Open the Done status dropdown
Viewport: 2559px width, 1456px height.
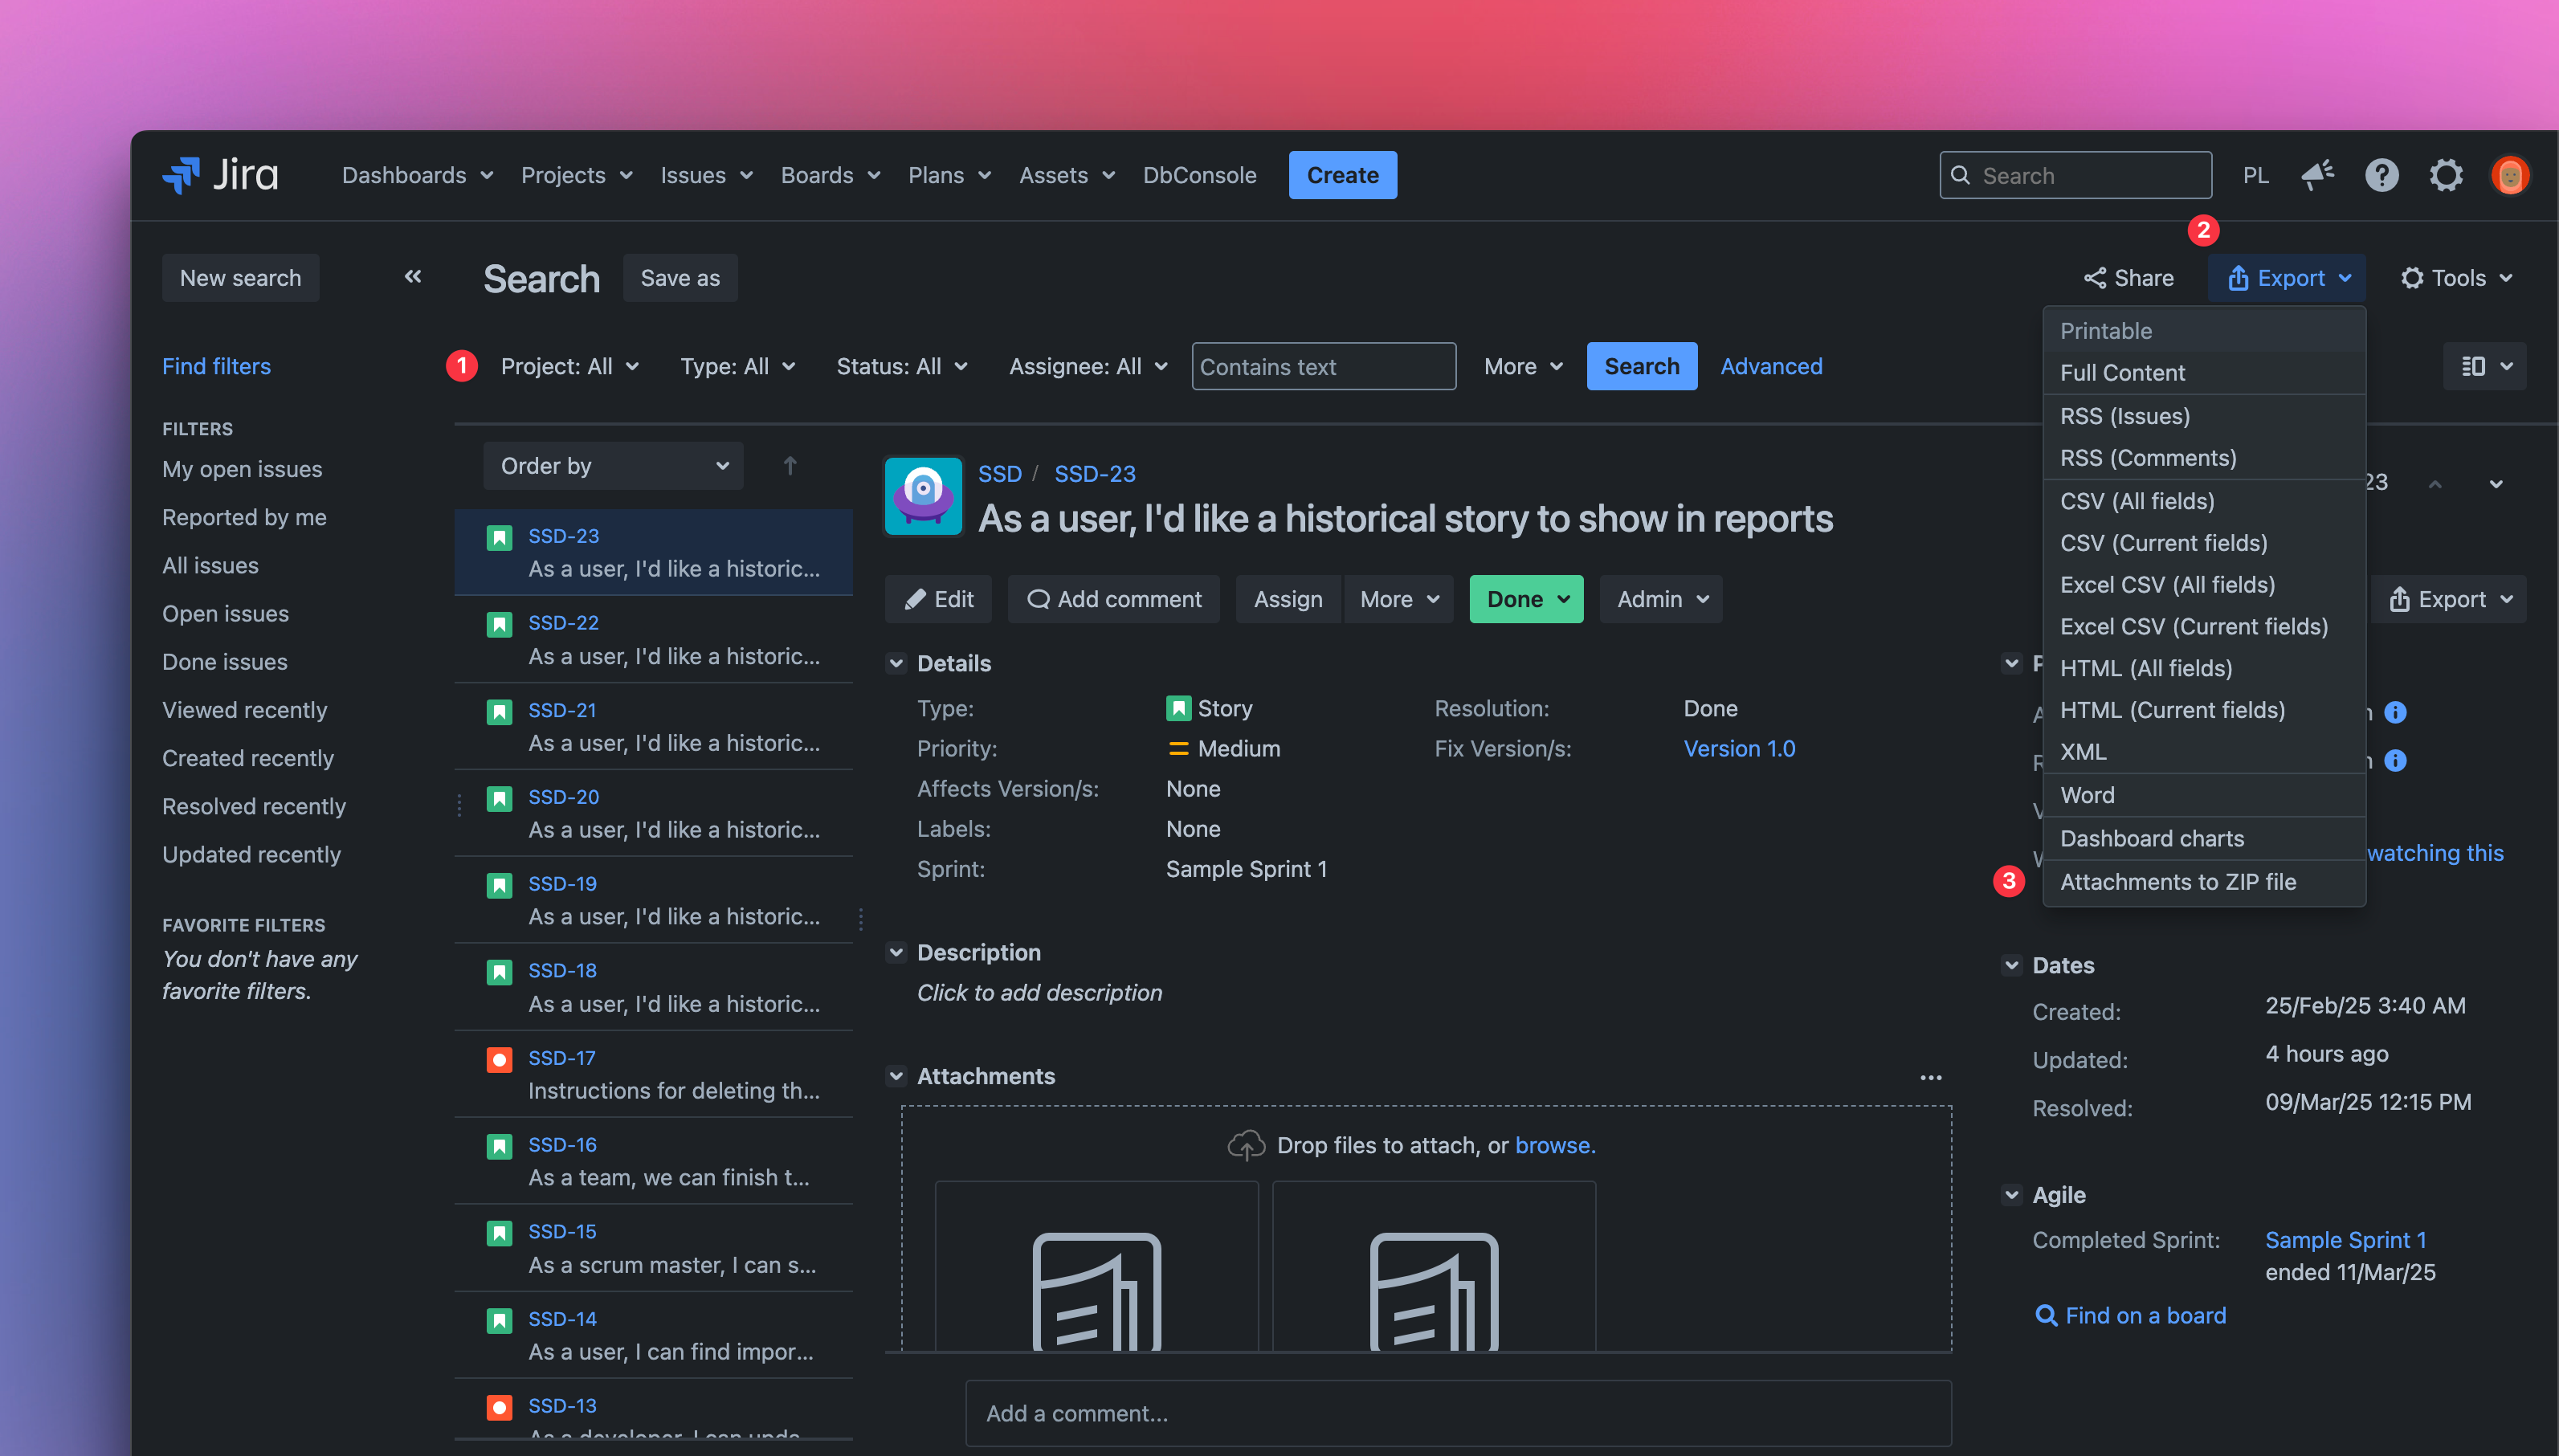coord(1526,599)
